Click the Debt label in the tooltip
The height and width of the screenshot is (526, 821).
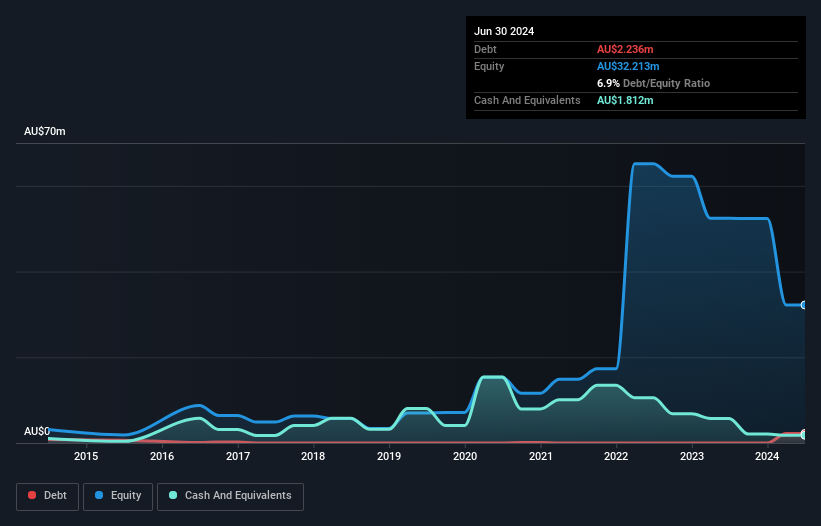(x=485, y=49)
